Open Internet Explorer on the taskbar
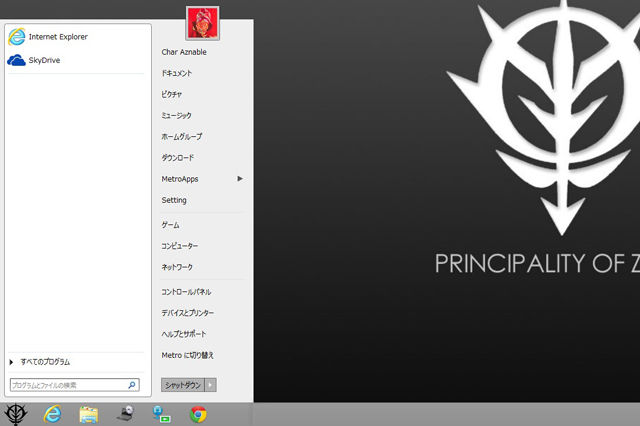 pyautogui.click(x=52, y=415)
